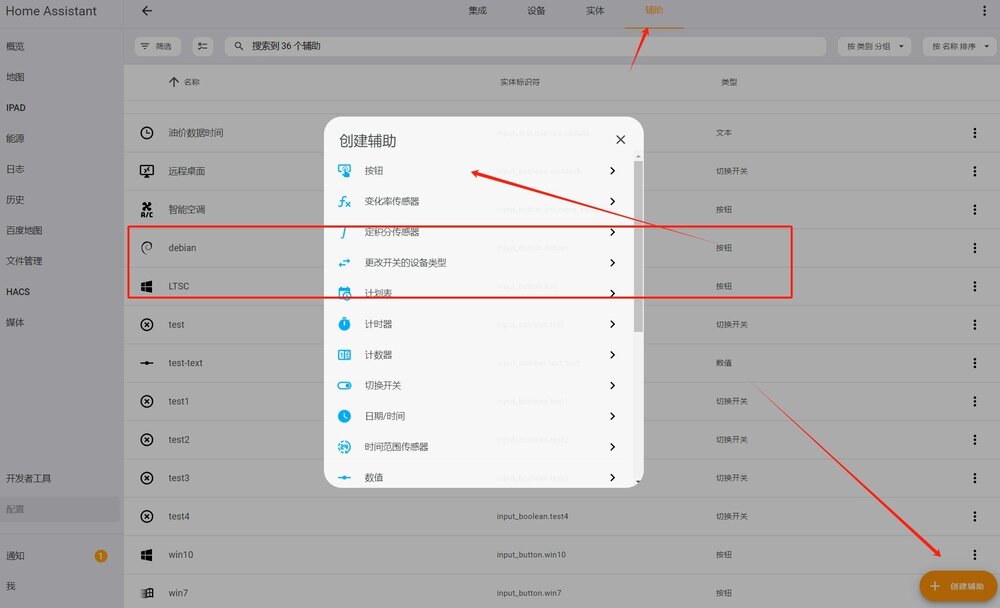Open the test1 helper row

click(x=562, y=401)
